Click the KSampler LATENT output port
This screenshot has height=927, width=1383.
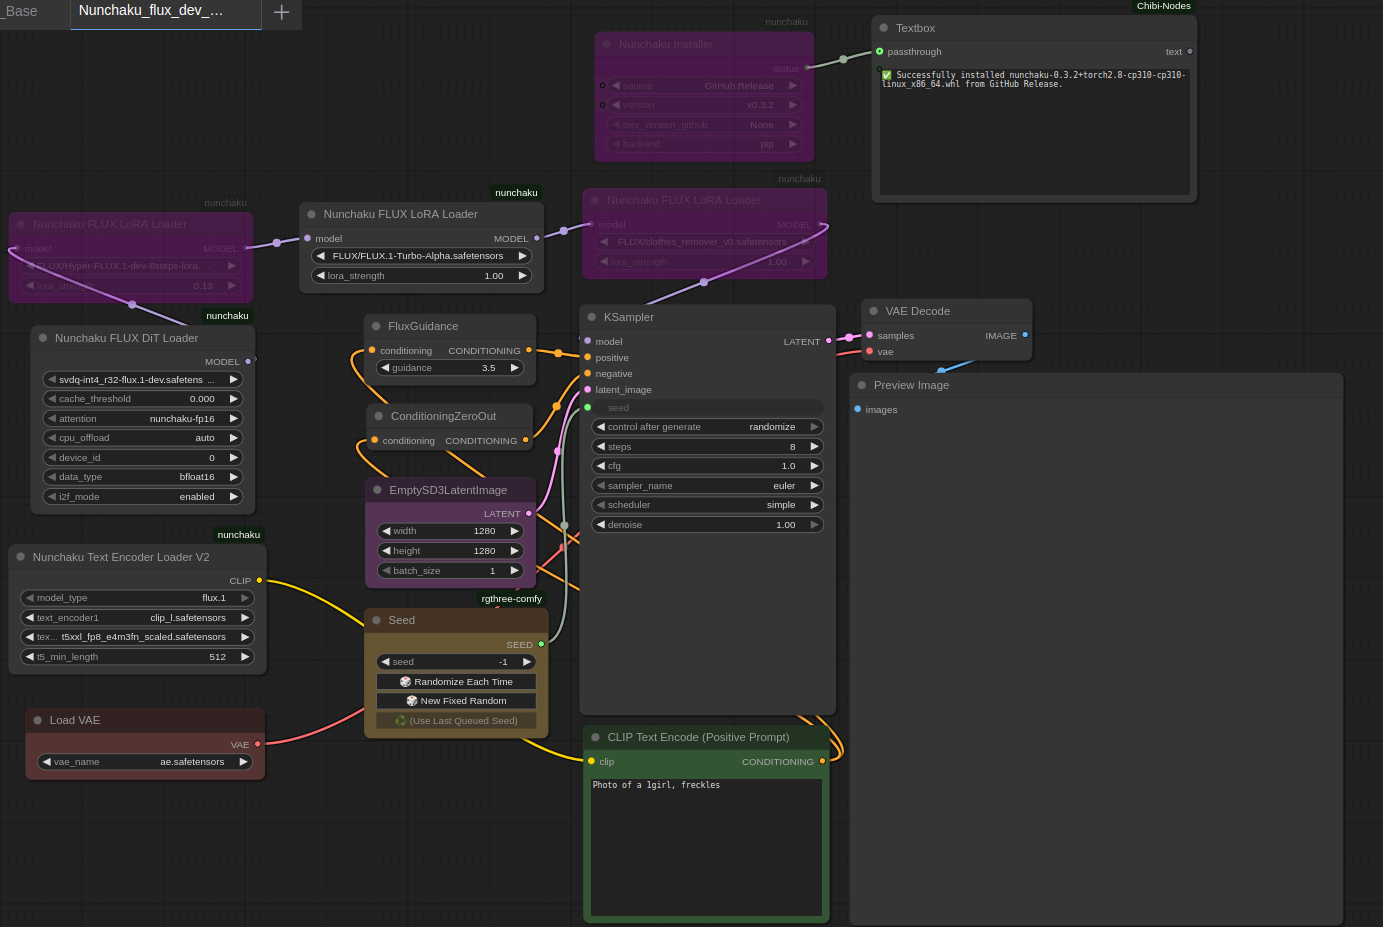(828, 341)
